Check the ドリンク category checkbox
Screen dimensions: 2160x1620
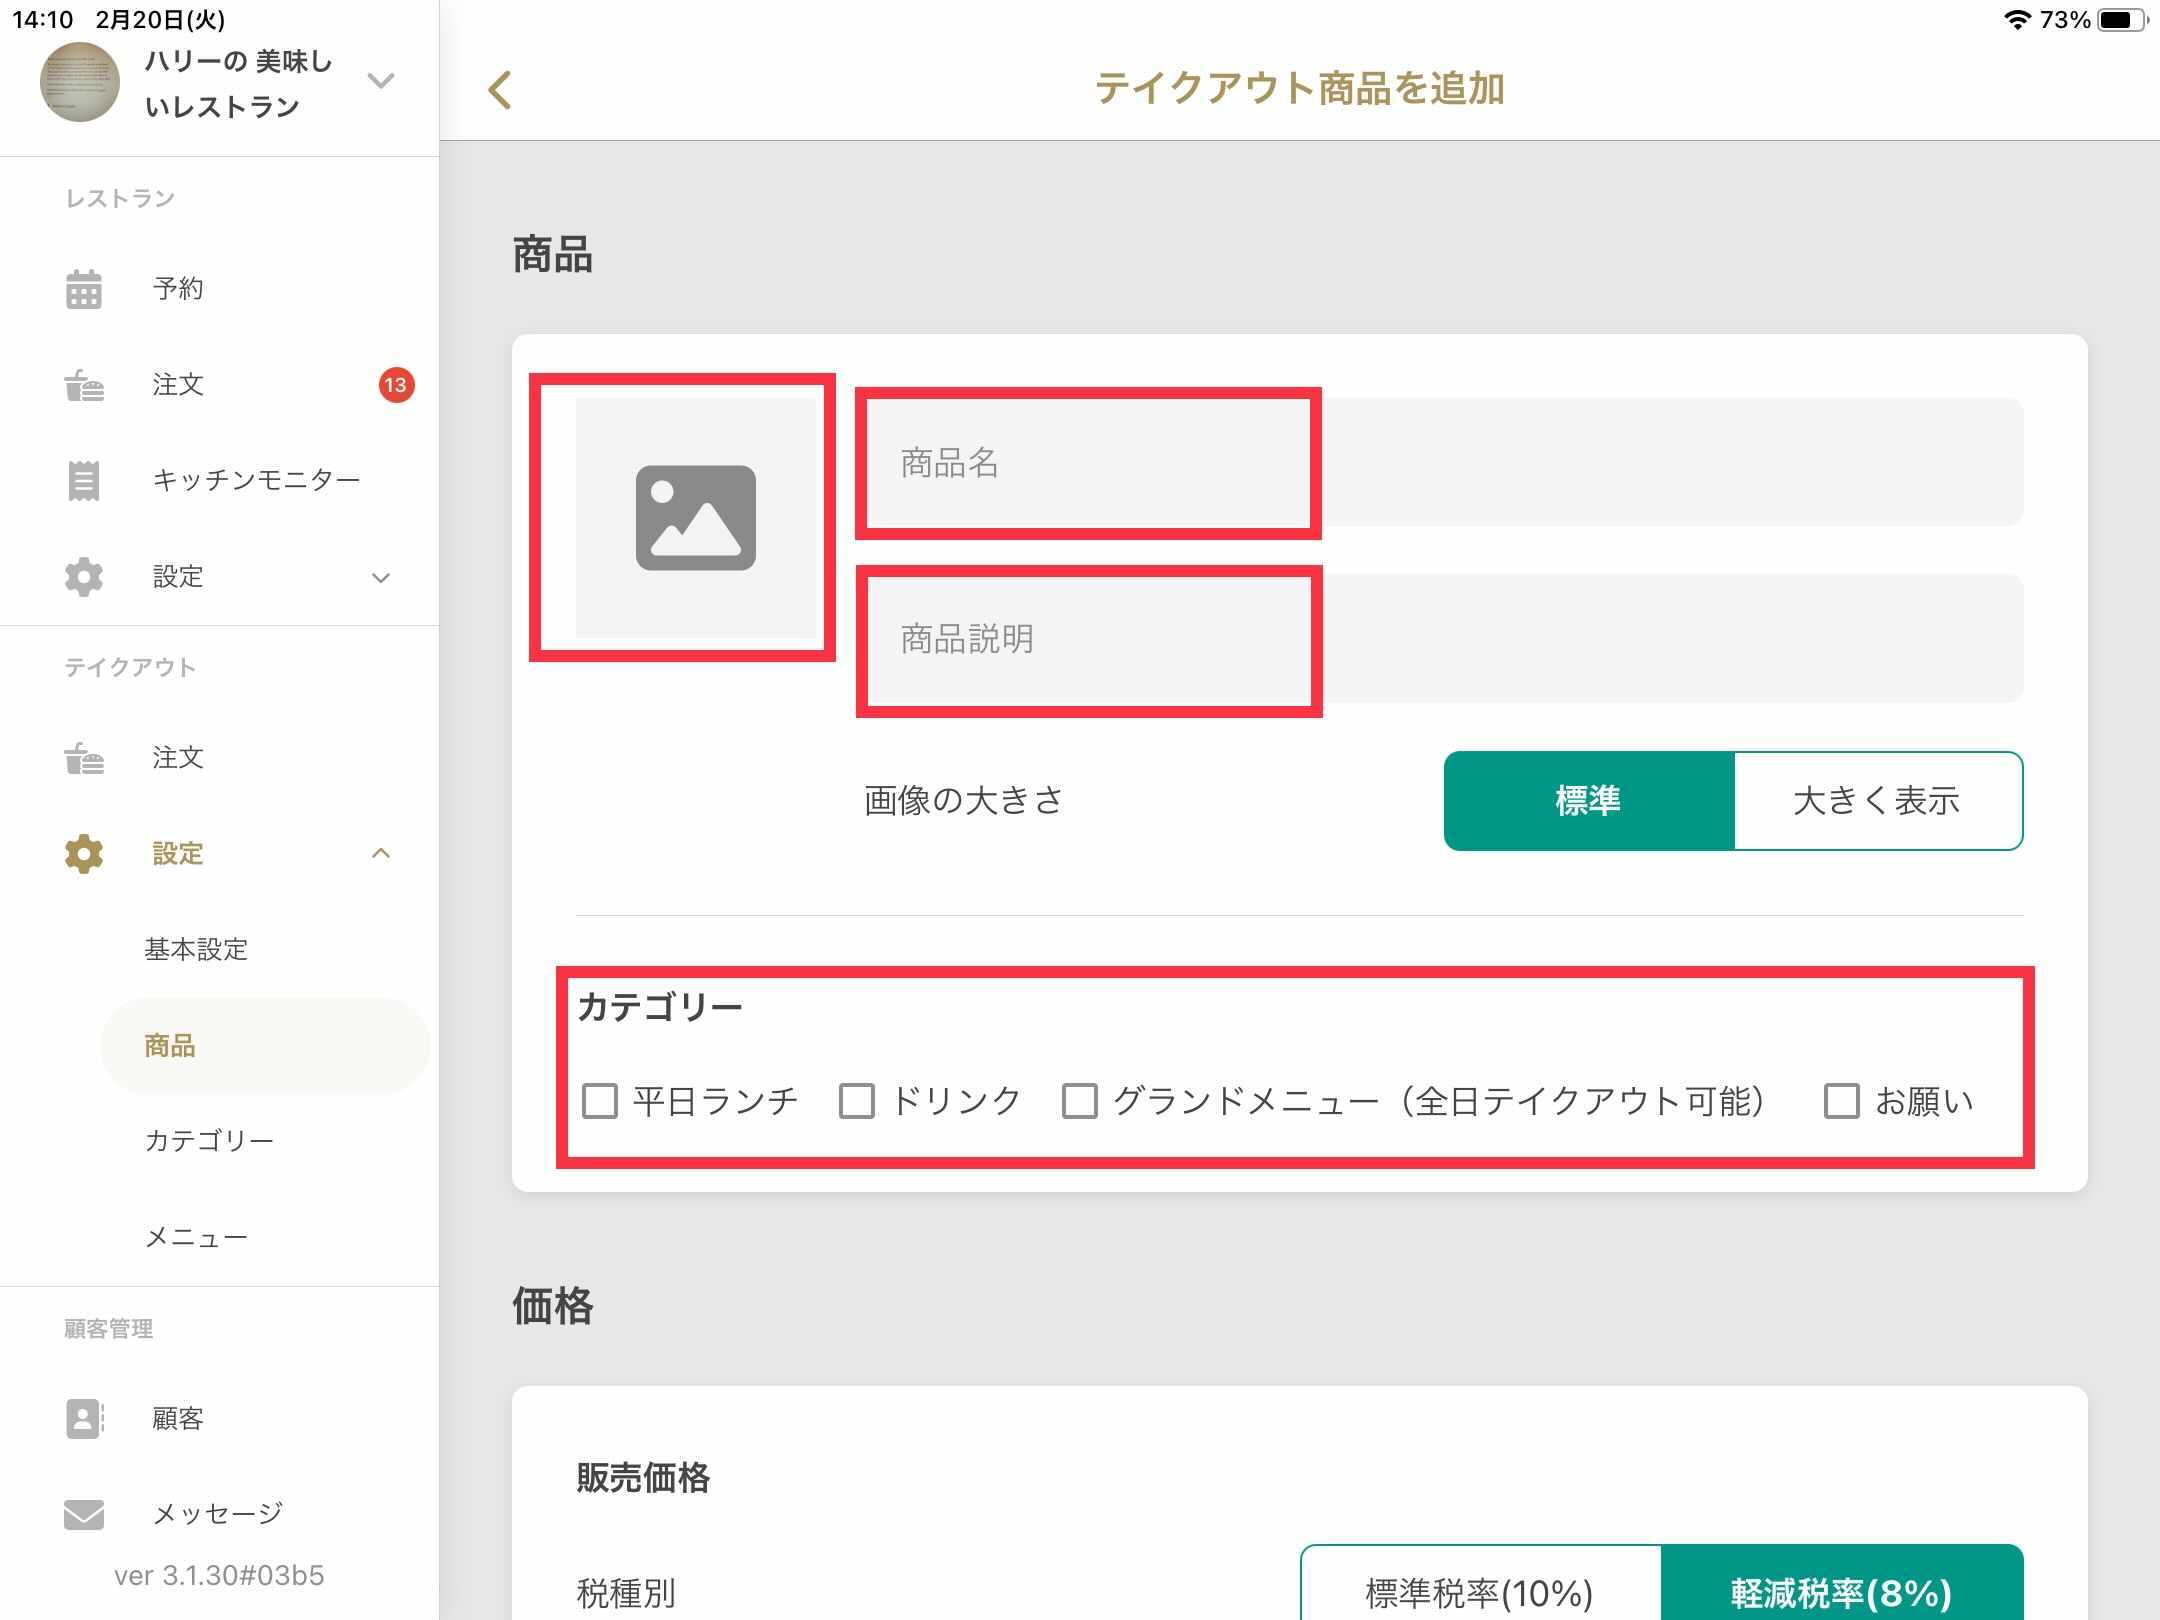coord(857,1101)
